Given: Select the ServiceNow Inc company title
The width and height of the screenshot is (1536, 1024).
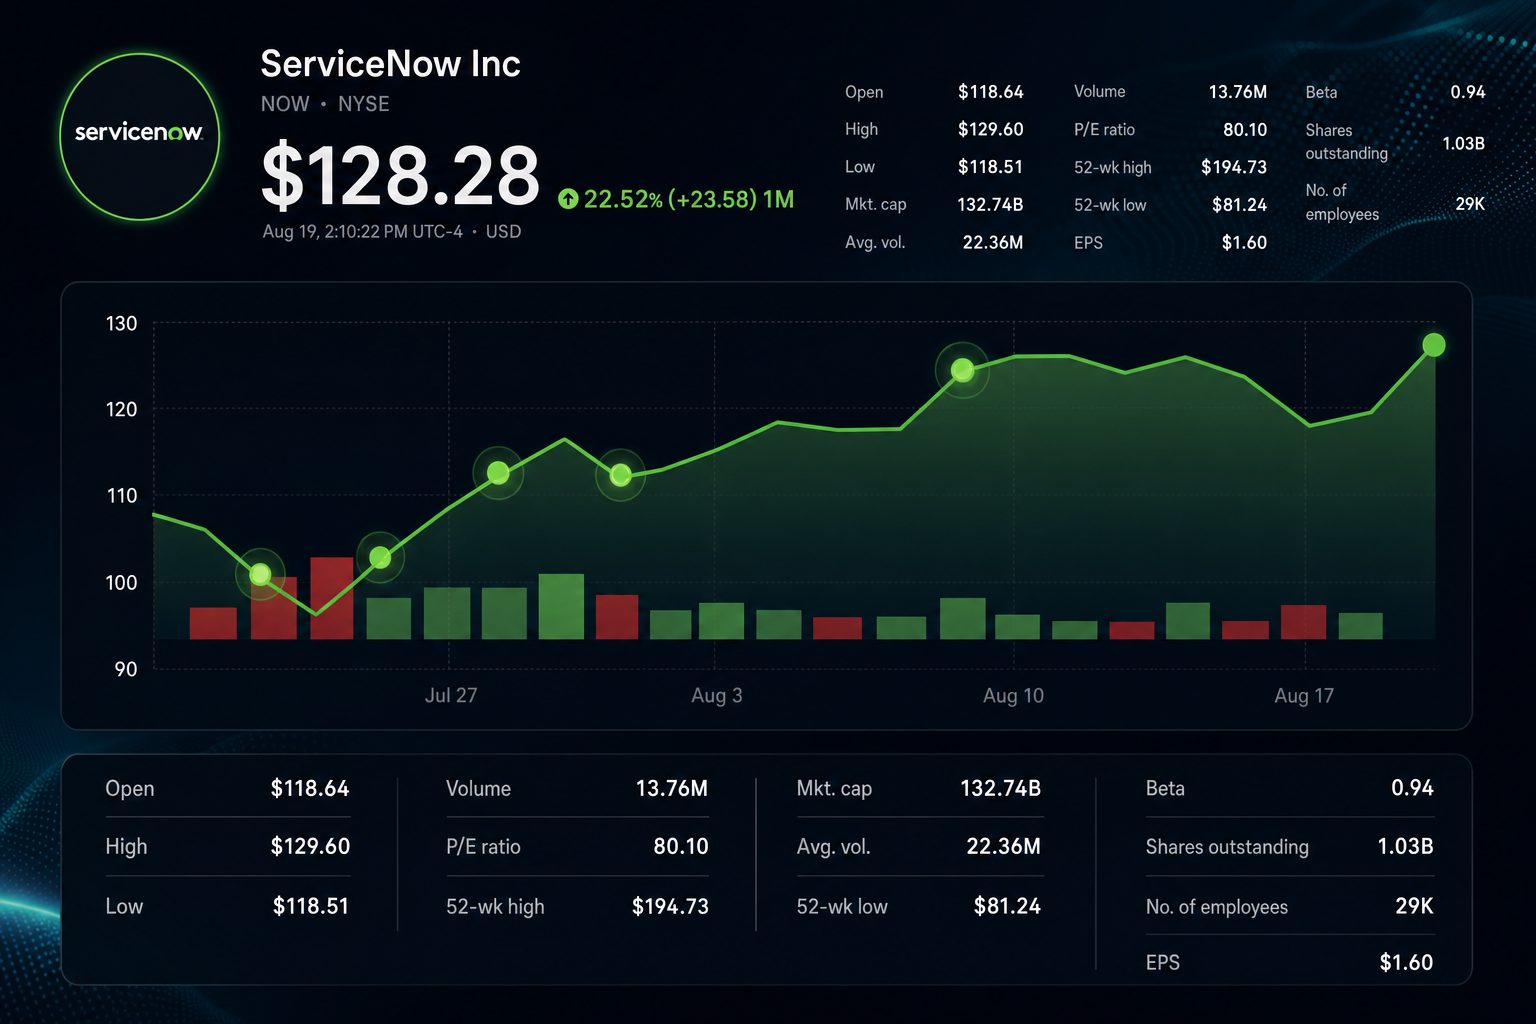Looking at the screenshot, I should click(x=390, y=64).
